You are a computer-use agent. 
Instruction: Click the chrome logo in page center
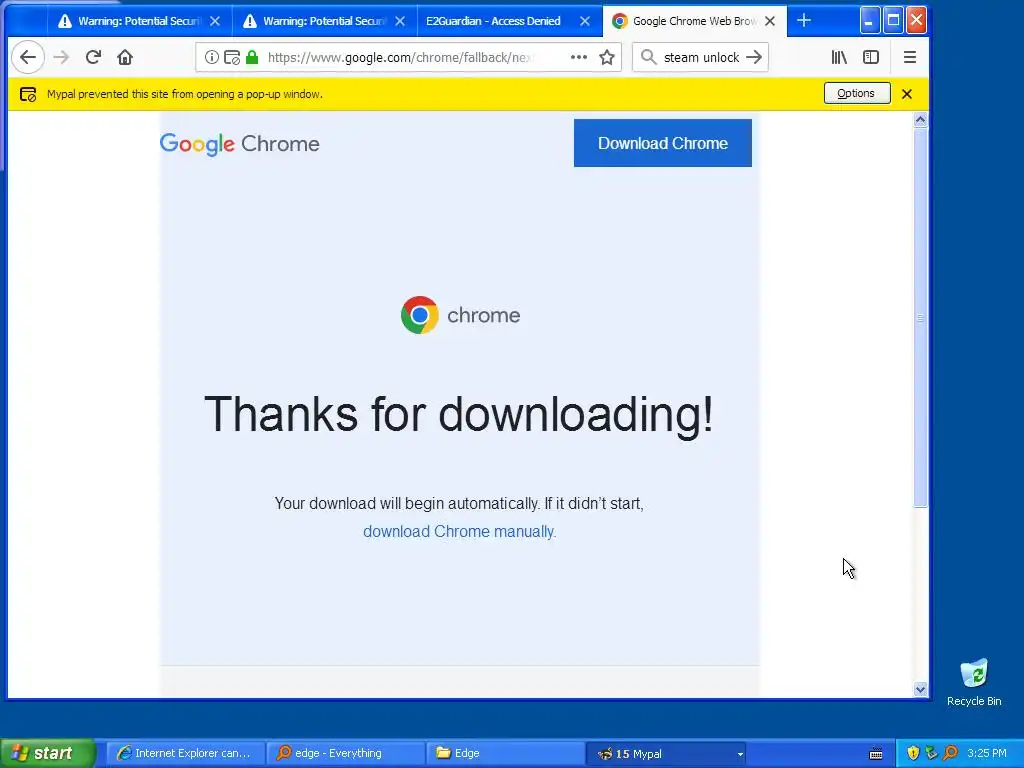[460, 315]
